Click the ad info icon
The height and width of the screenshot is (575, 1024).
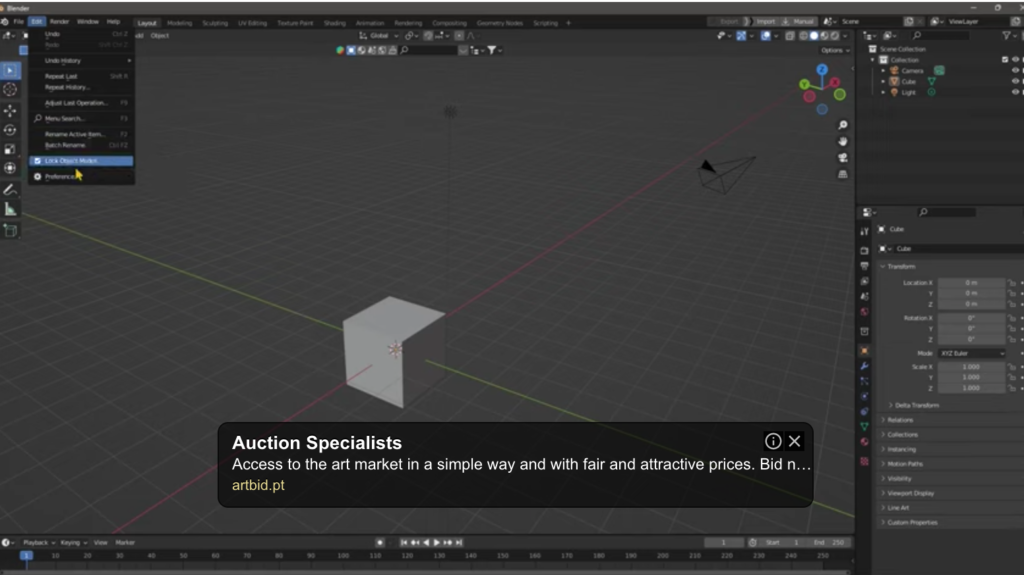point(773,442)
